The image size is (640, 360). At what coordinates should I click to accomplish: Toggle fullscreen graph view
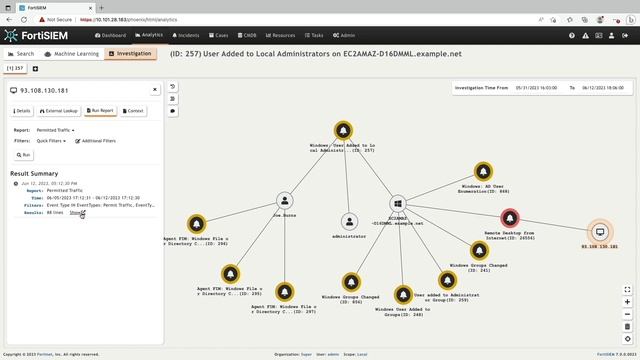pos(627,290)
